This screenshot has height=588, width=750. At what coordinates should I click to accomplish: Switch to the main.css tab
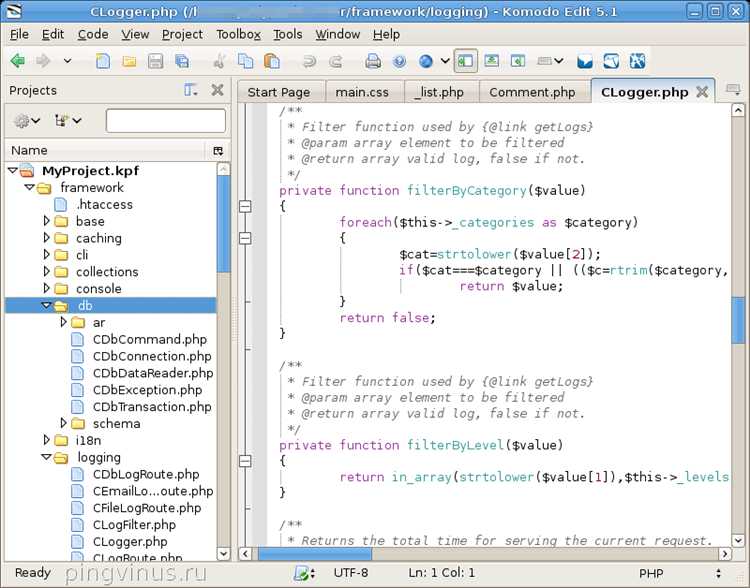pos(361,92)
